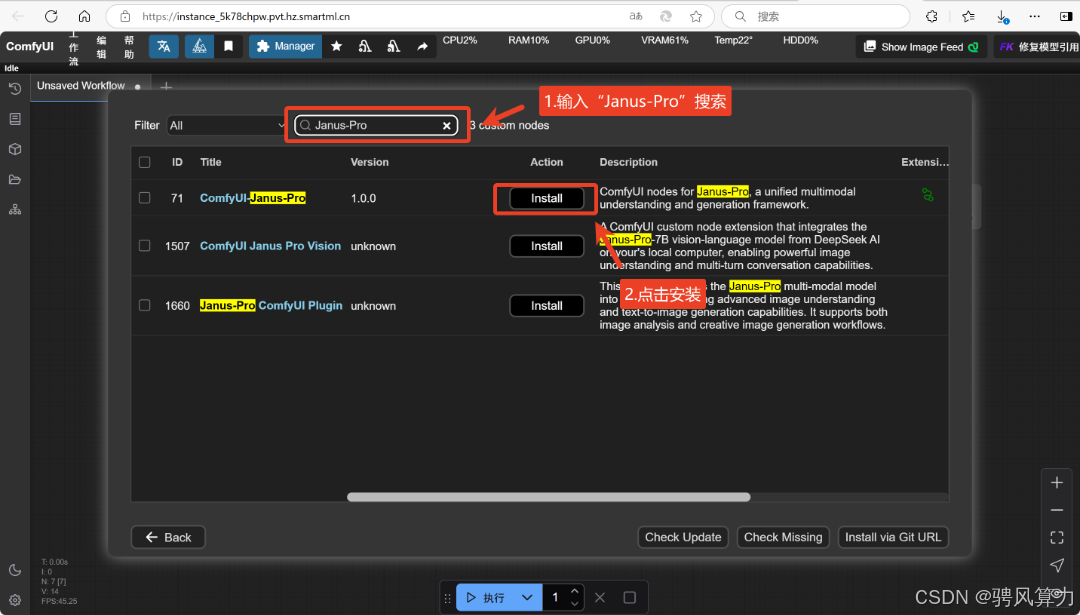
Task: Increase queue count with up arrow
Action: tap(574, 591)
